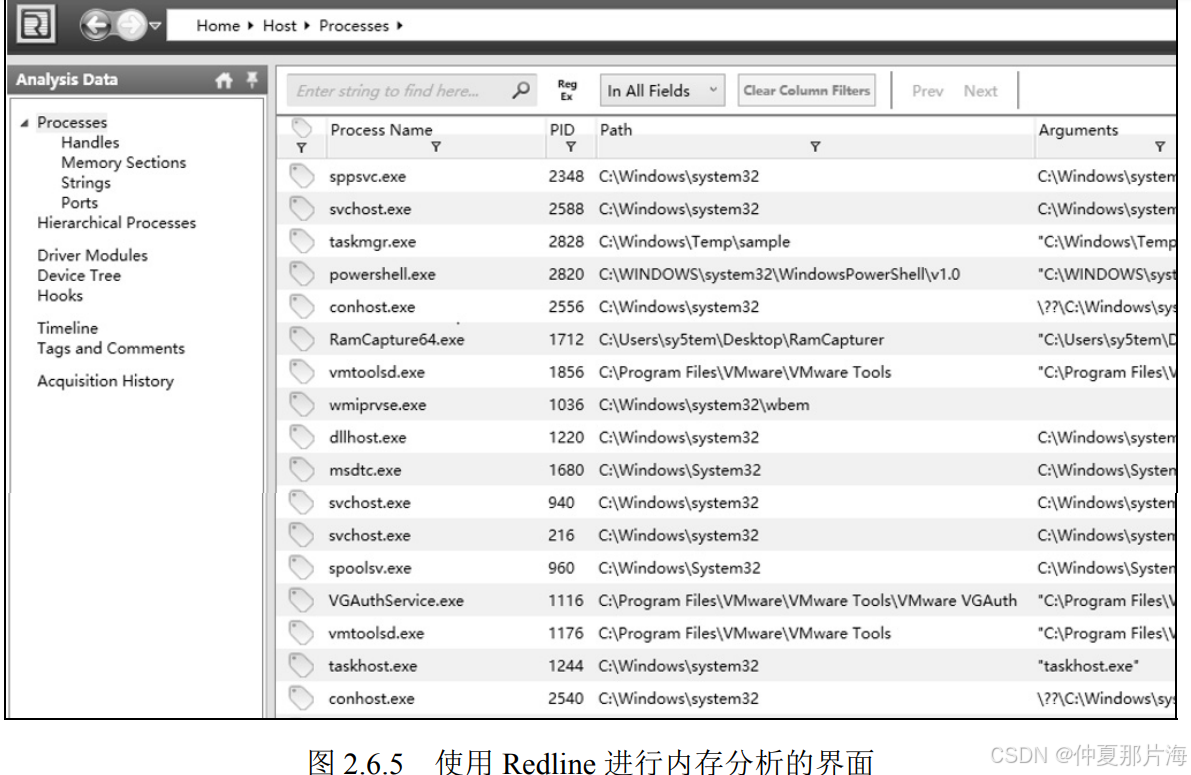Sort by Path column header
The height and width of the screenshot is (775, 1191).
pyautogui.click(x=616, y=130)
